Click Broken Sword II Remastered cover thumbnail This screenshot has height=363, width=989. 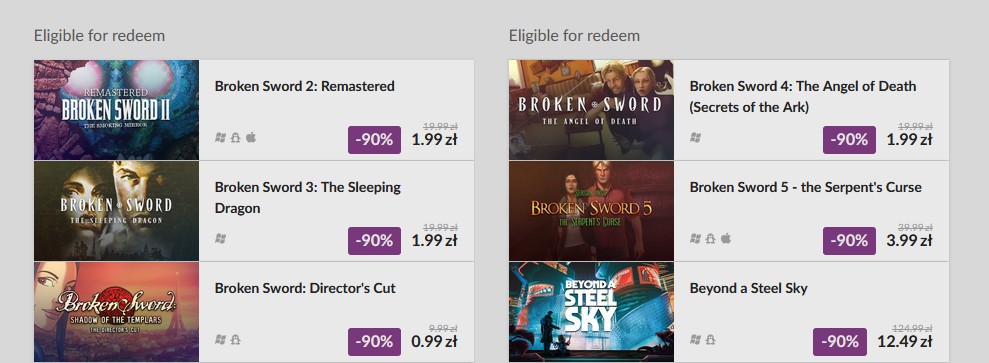(116, 110)
